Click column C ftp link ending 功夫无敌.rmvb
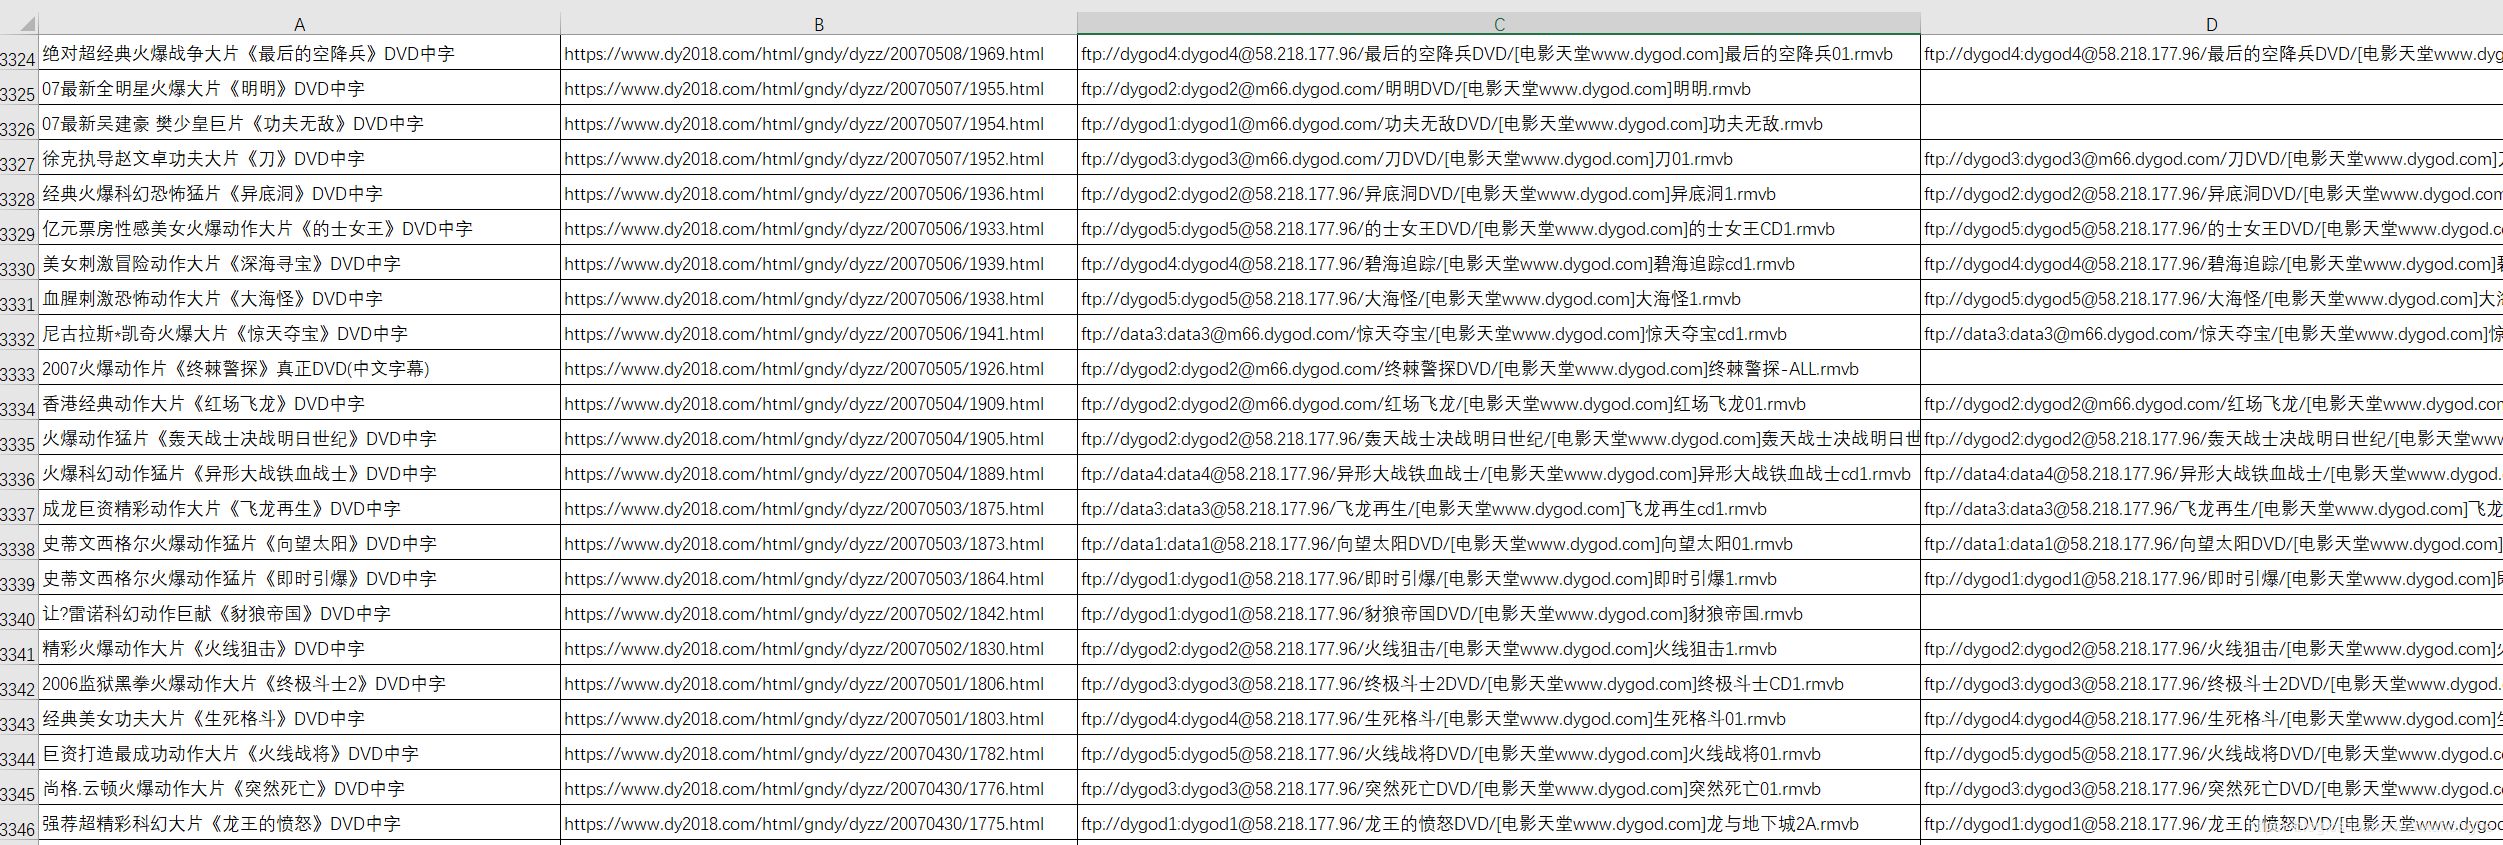The width and height of the screenshot is (2503, 845). pos(1452,124)
